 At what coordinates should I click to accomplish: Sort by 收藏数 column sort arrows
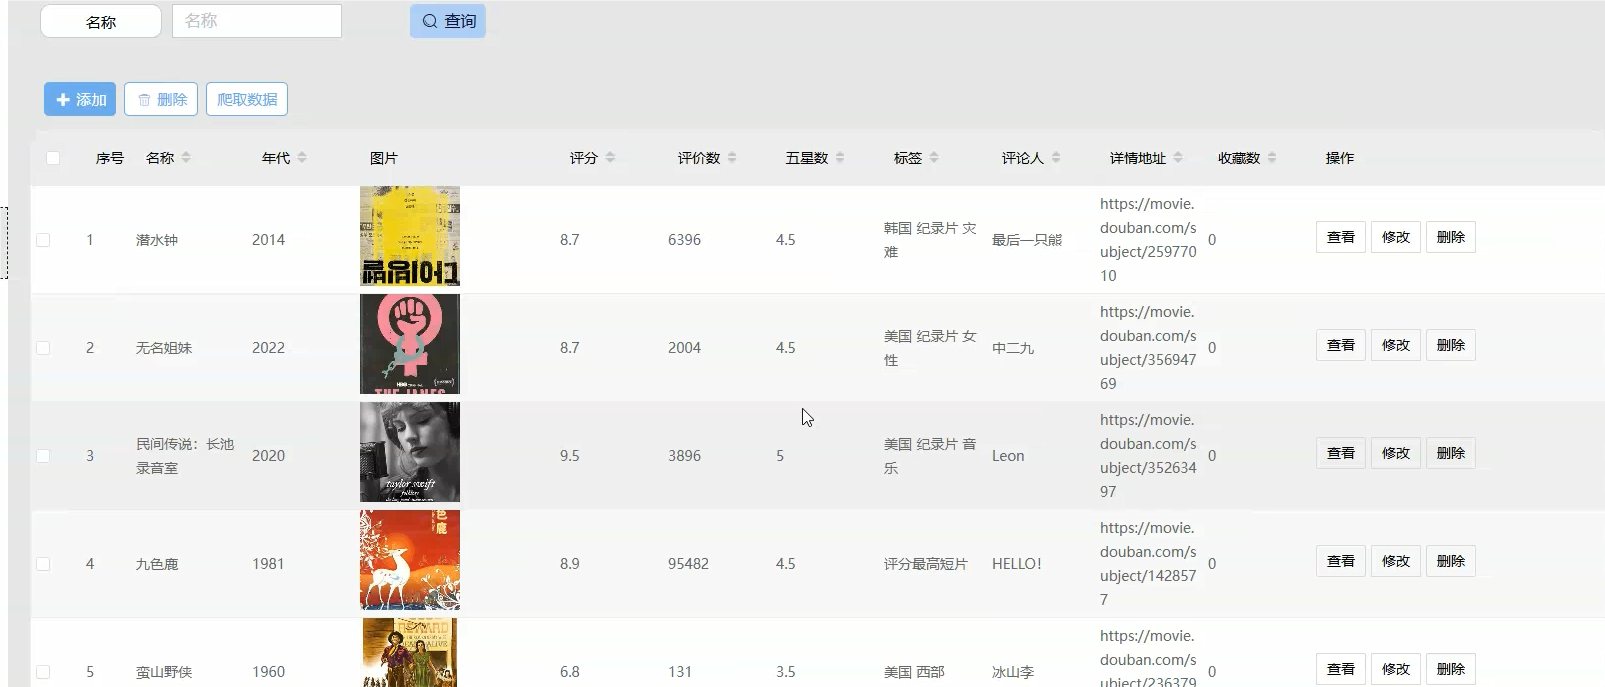pos(1272,158)
